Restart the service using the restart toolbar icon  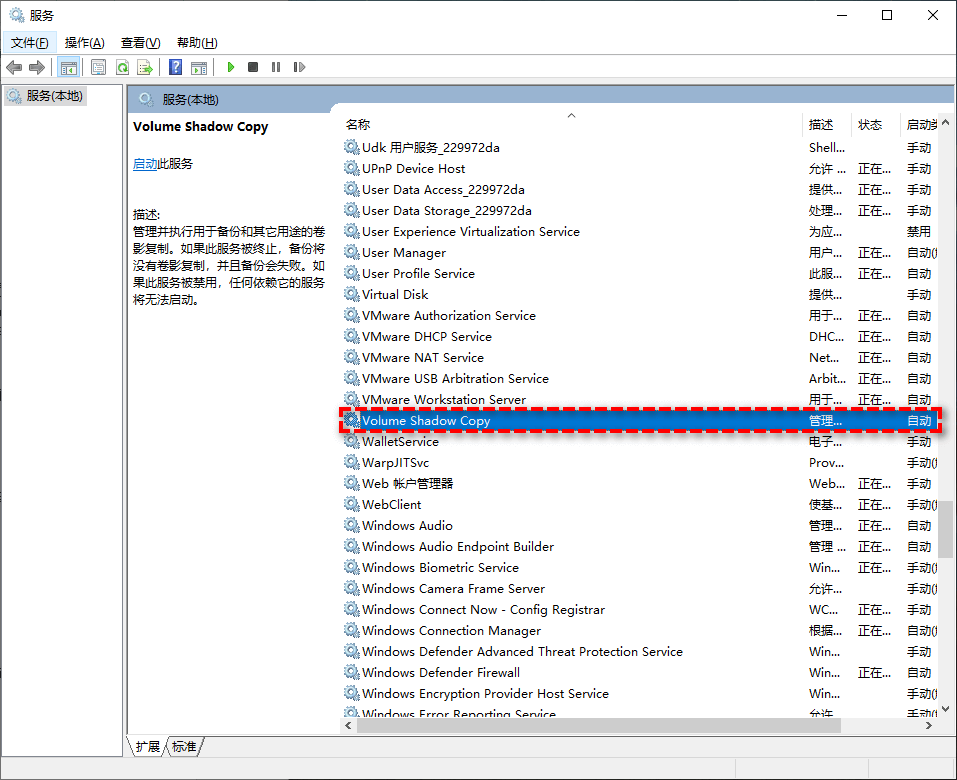click(299, 67)
